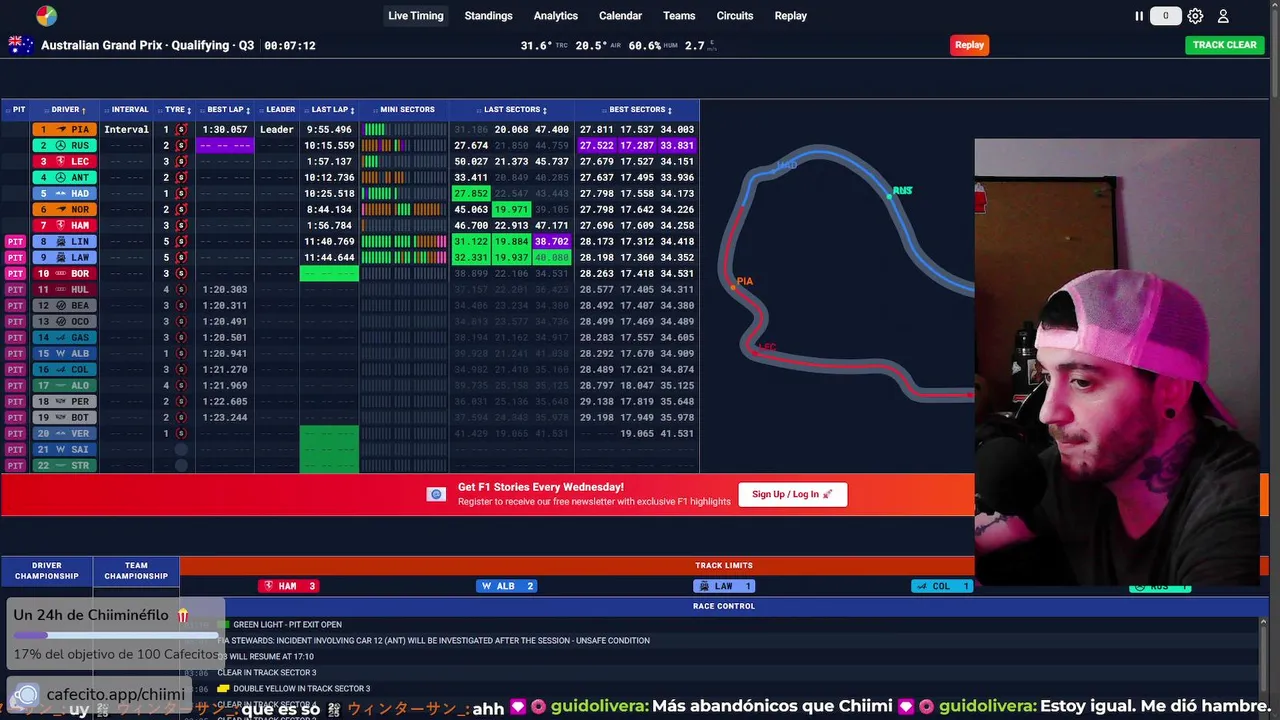Click the DOUBLE YELLOW IN TRACK SECTOR 3 message
This screenshot has width=1280, height=720.
tap(301, 689)
